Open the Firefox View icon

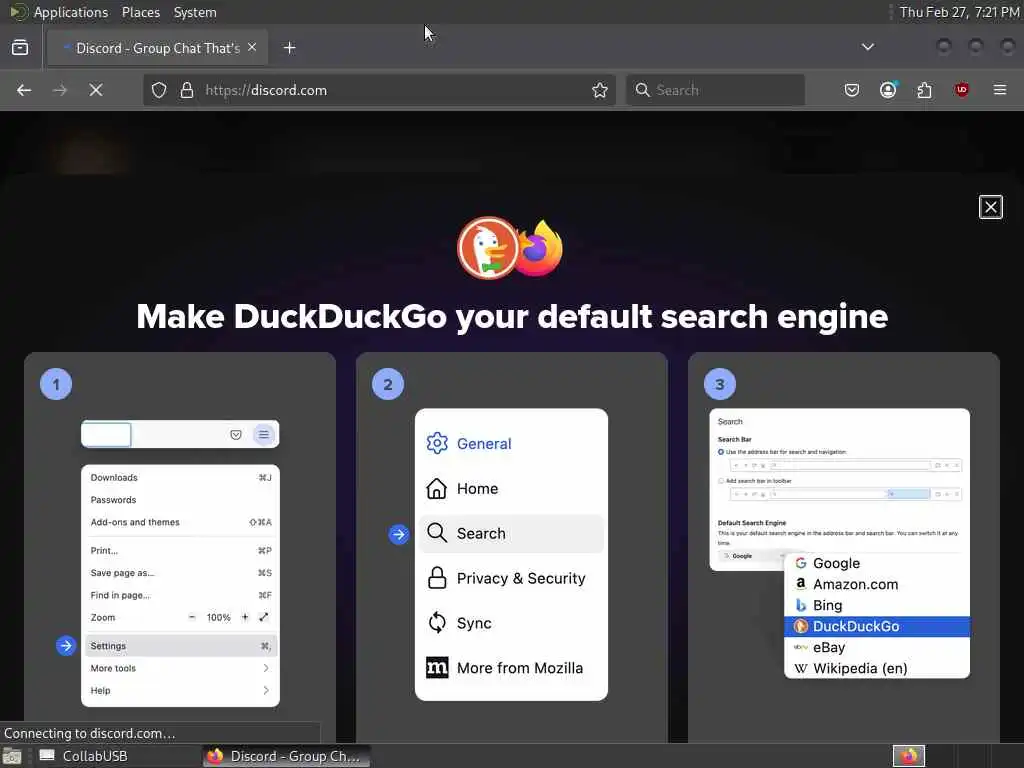[x=20, y=47]
